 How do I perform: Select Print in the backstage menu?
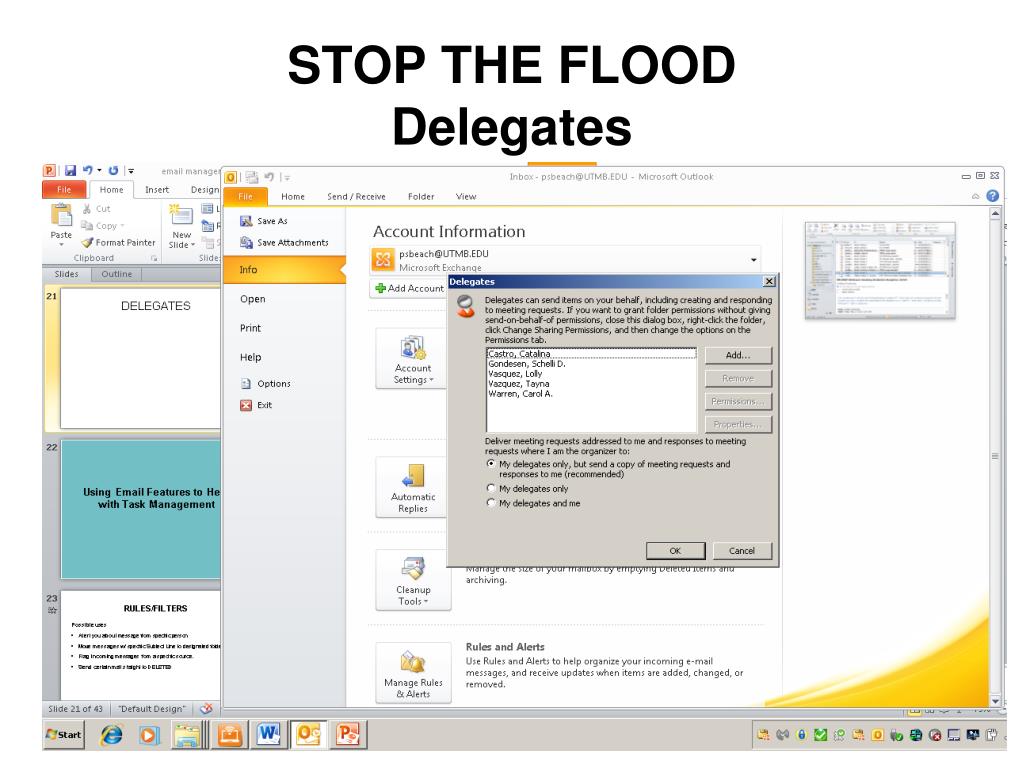250,328
